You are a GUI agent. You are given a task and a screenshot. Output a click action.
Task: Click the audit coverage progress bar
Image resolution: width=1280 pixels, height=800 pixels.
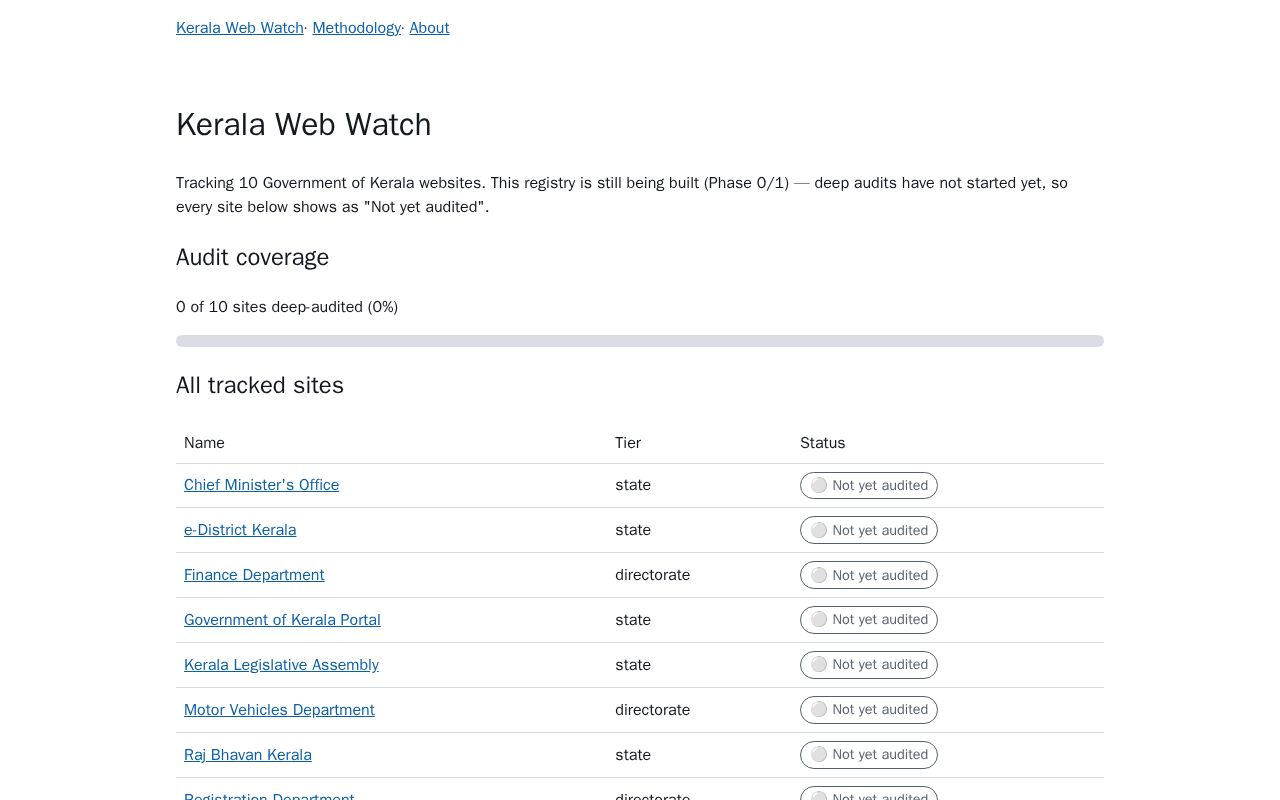click(640, 341)
